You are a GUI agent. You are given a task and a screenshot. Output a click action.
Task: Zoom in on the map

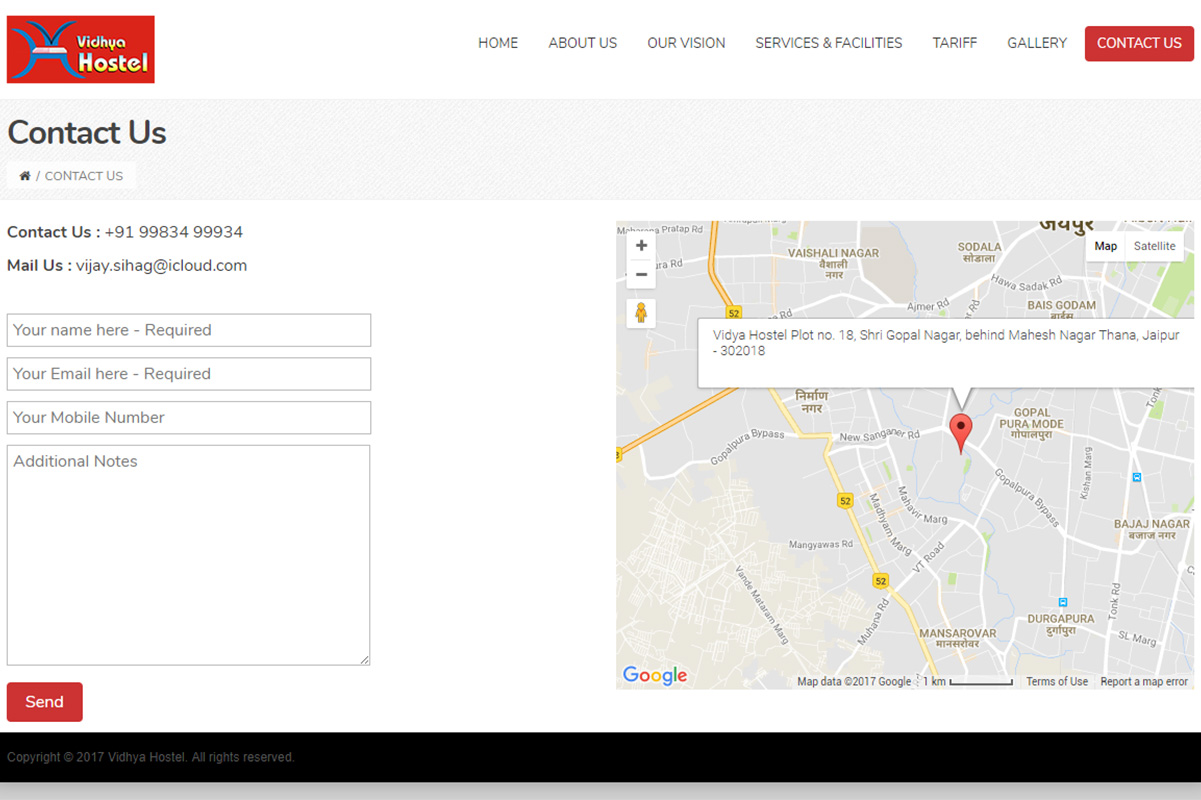[x=641, y=246]
